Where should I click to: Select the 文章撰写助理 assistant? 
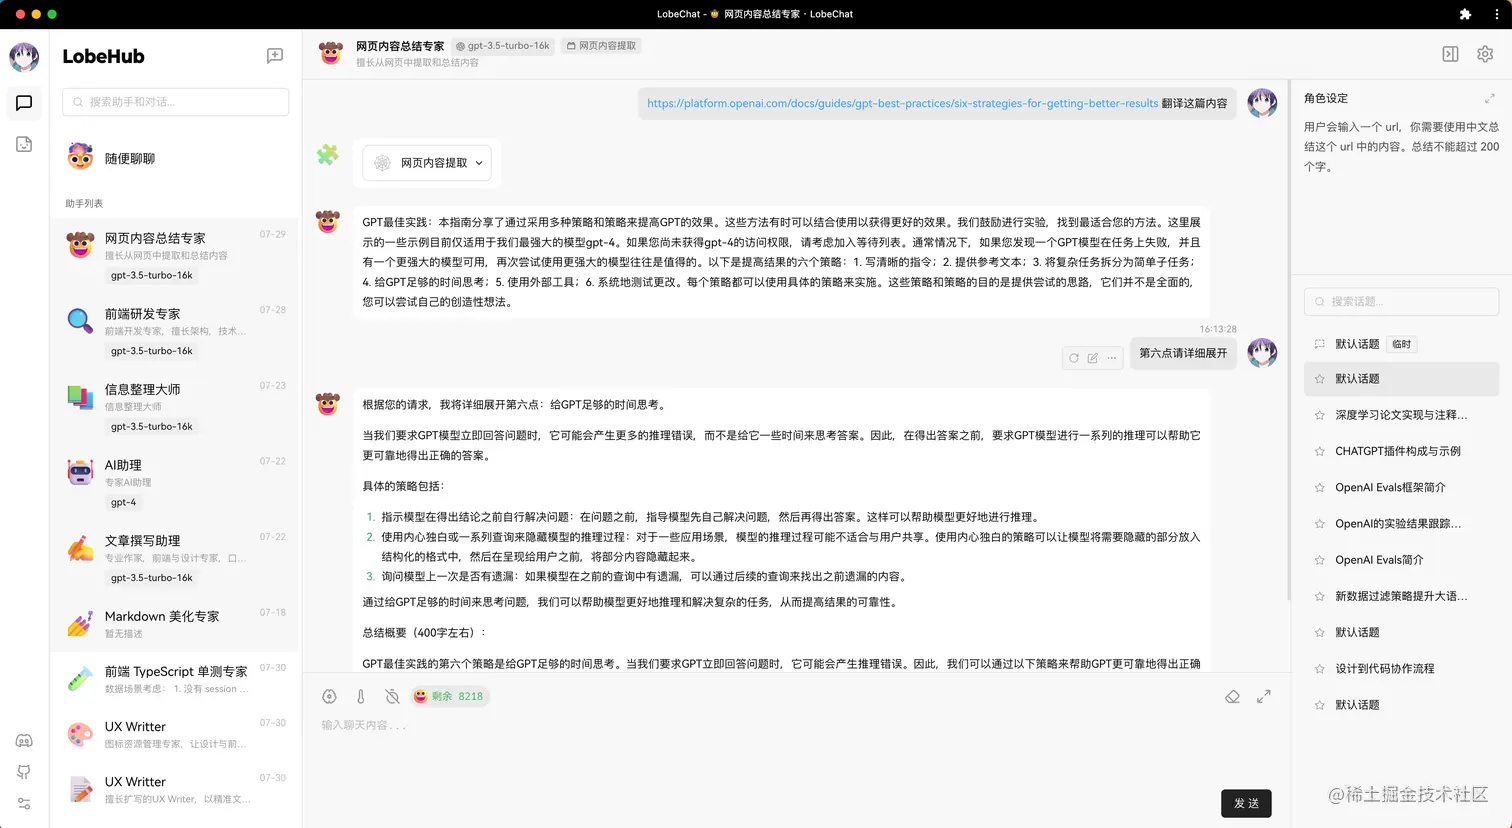coord(175,558)
